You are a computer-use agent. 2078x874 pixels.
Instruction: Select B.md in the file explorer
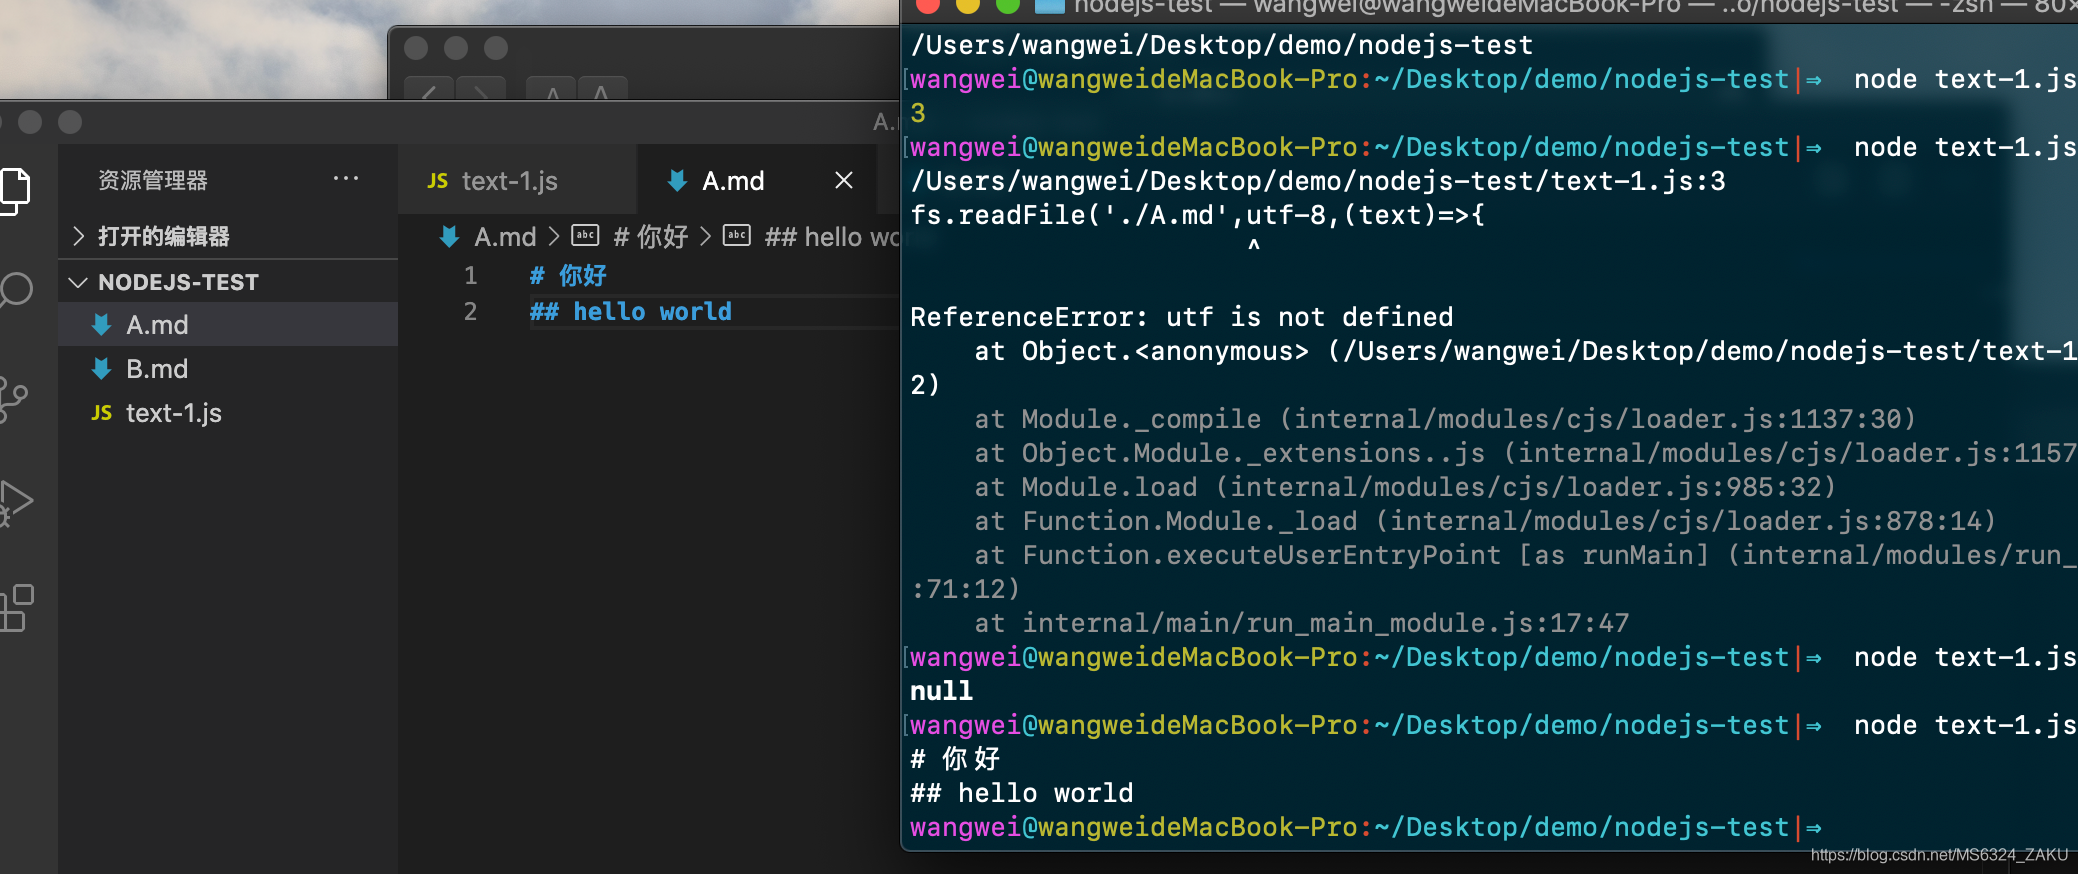pos(228,369)
